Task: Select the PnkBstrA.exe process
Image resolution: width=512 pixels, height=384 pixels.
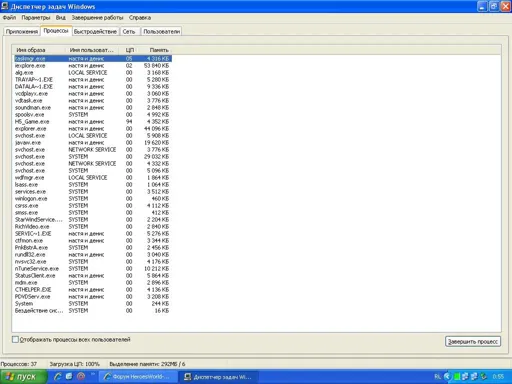Action: 93,248
